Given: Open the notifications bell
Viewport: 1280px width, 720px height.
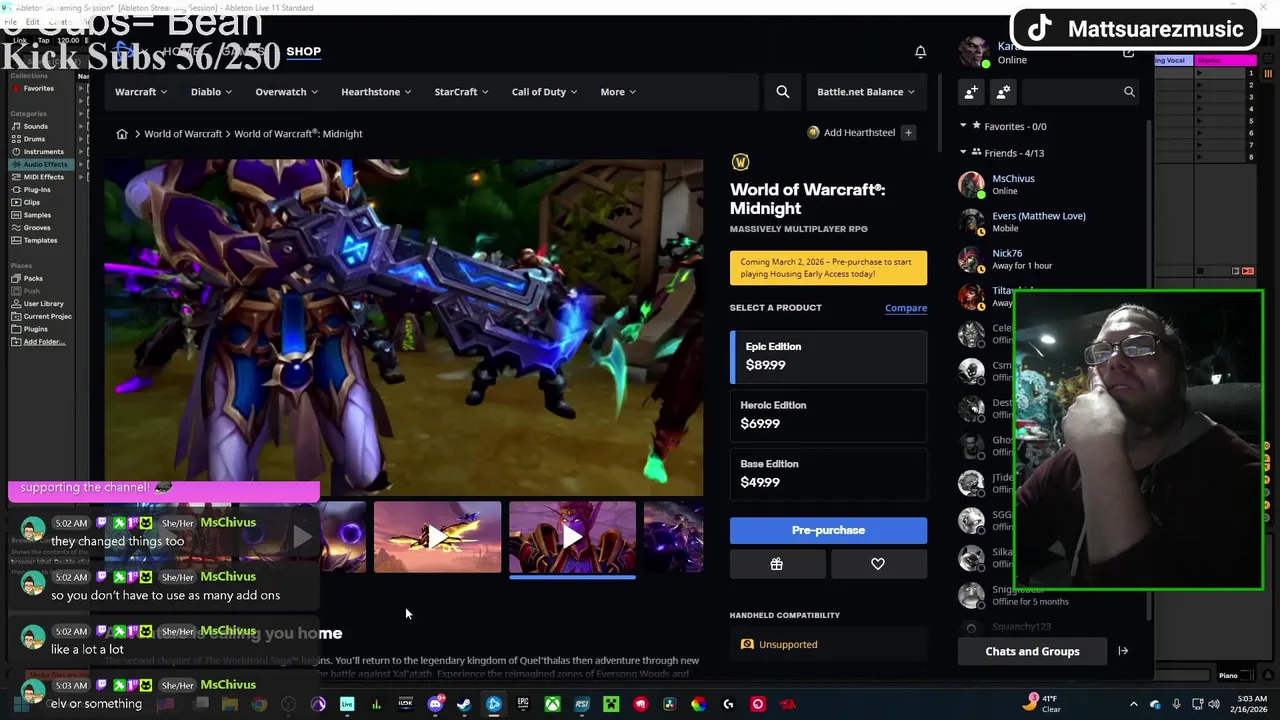Looking at the screenshot, I should pyautogui.click(x=920, y=52).
